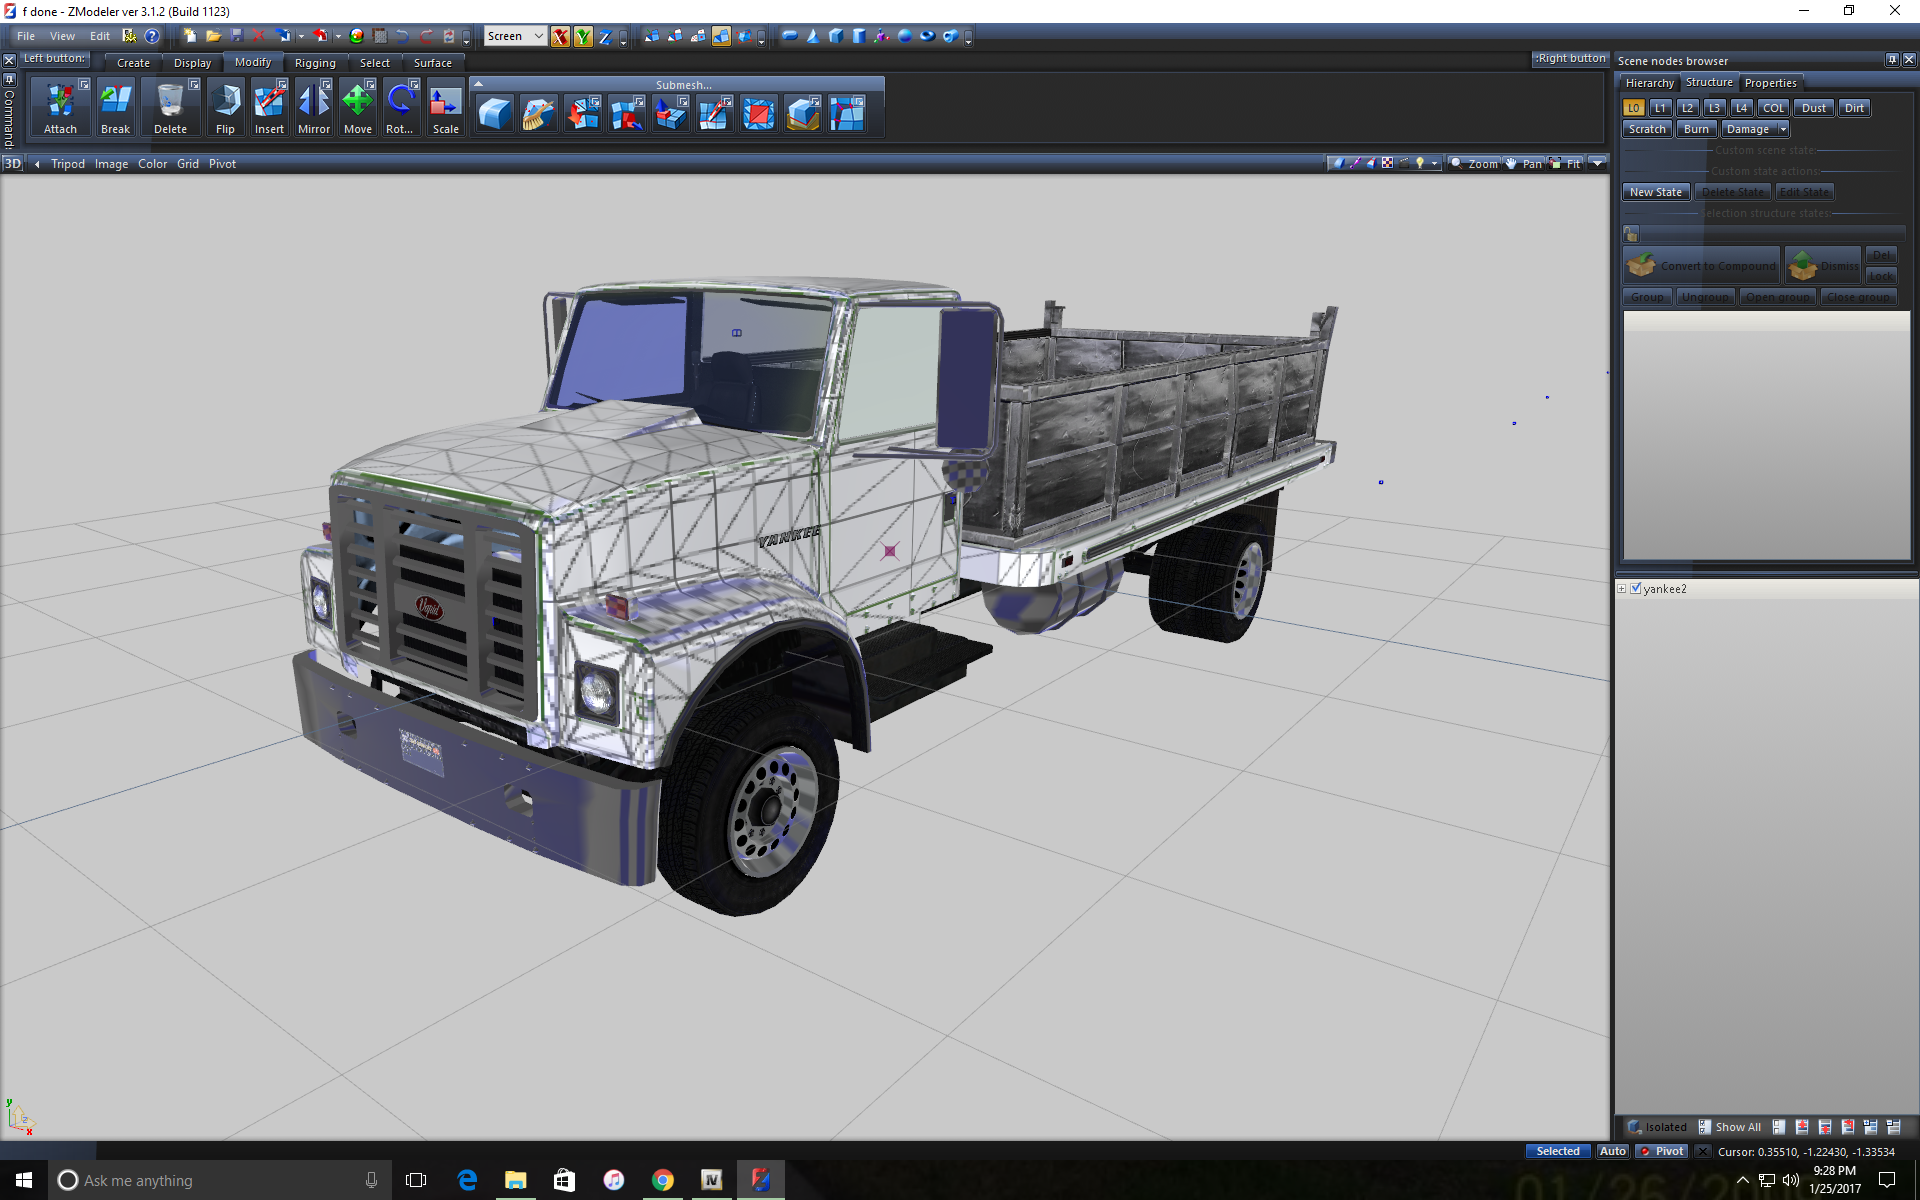The height and width of the screenshot is (1200, 1920).
Task: Toggle the Pivot button in status bar
Action: 1662,1151
